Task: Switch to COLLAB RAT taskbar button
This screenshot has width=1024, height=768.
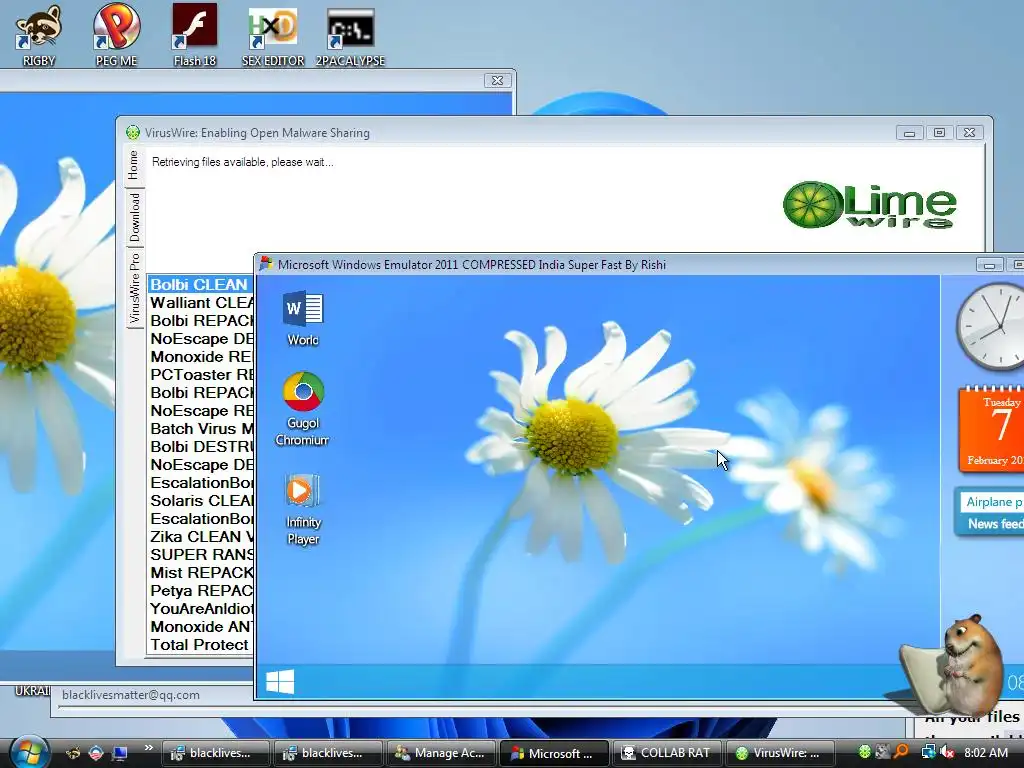Action: coord(666,753)
